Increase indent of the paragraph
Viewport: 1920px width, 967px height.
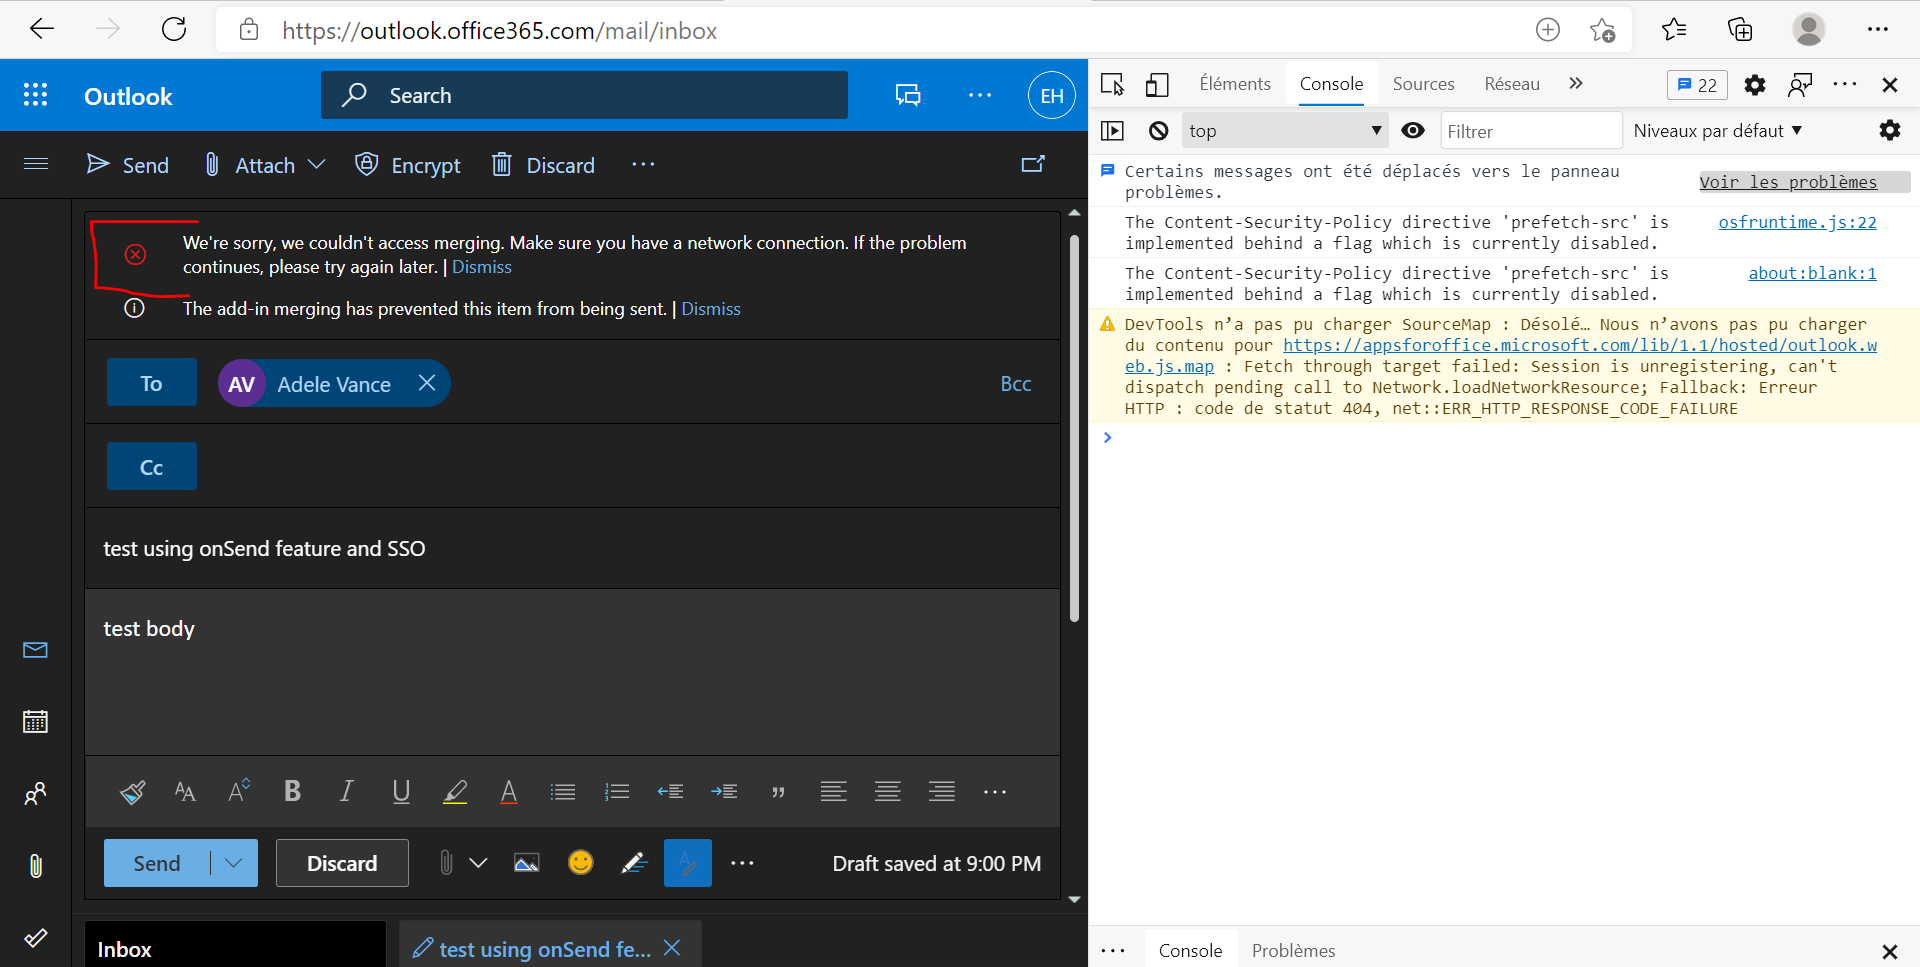(724, 792)
